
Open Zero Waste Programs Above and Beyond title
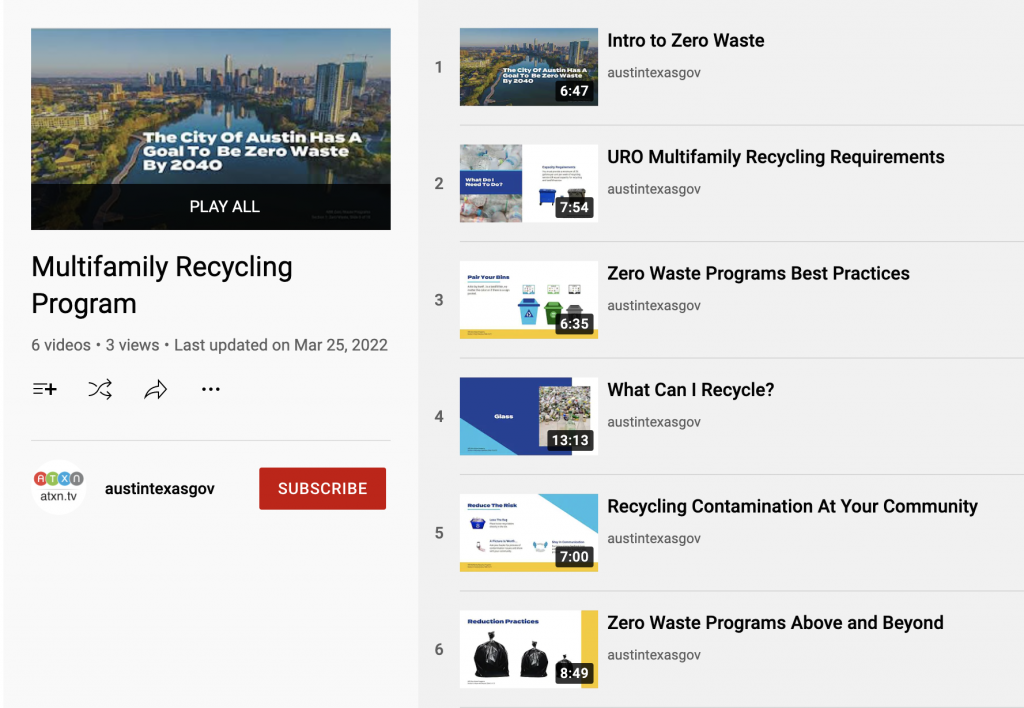pyautogui.click(x=775, y=622)
